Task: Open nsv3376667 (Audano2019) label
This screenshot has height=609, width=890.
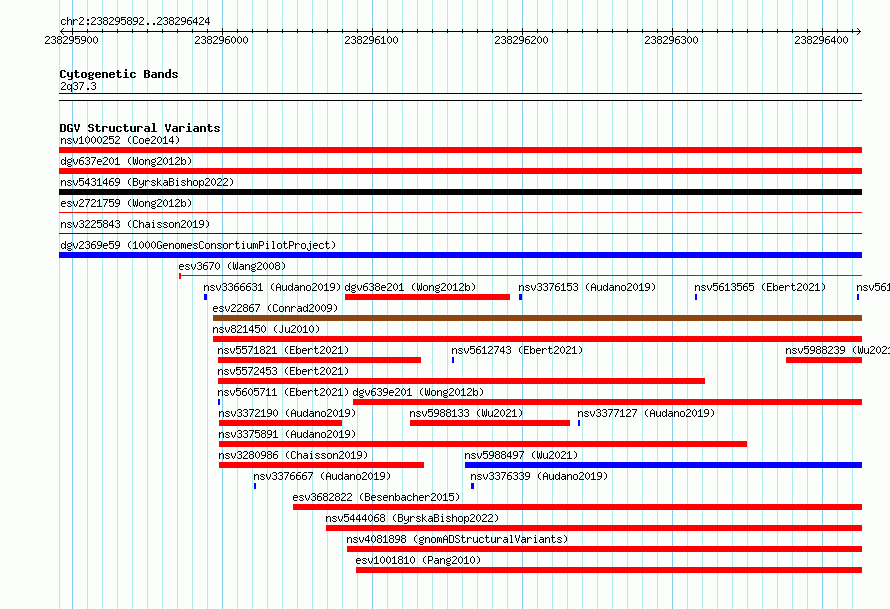Action: click(x=322, y=476)
